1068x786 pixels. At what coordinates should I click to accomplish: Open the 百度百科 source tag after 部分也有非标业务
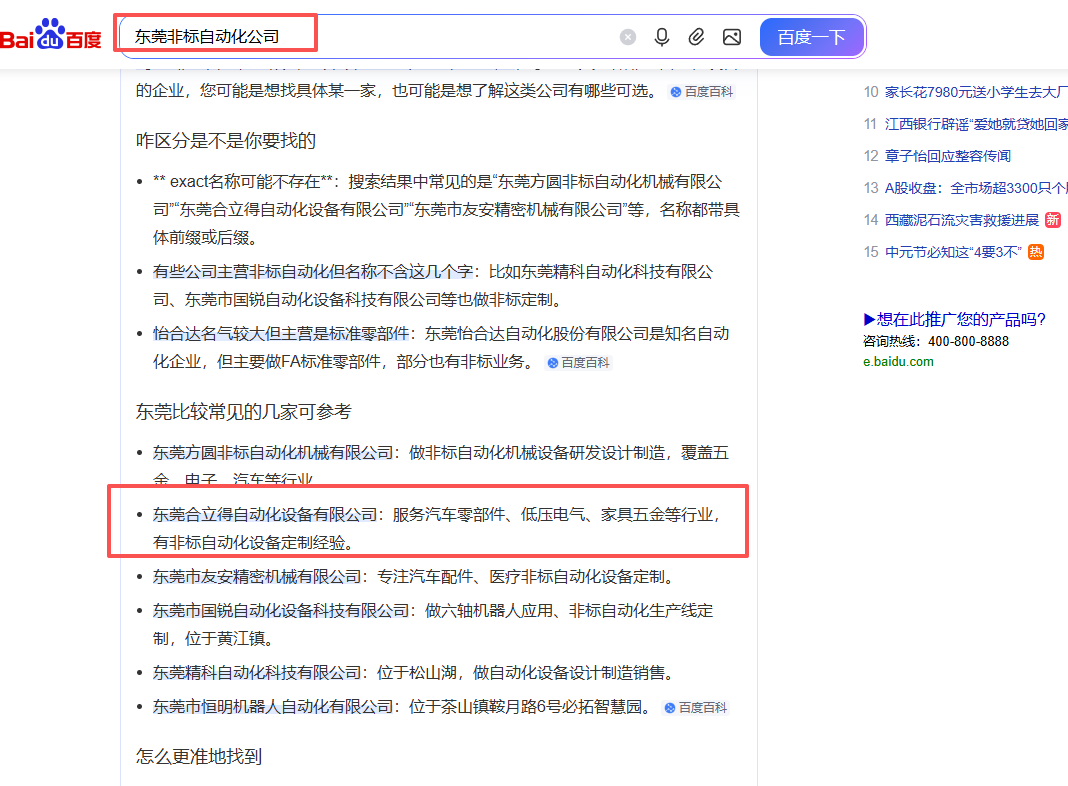tap(579, 363)
